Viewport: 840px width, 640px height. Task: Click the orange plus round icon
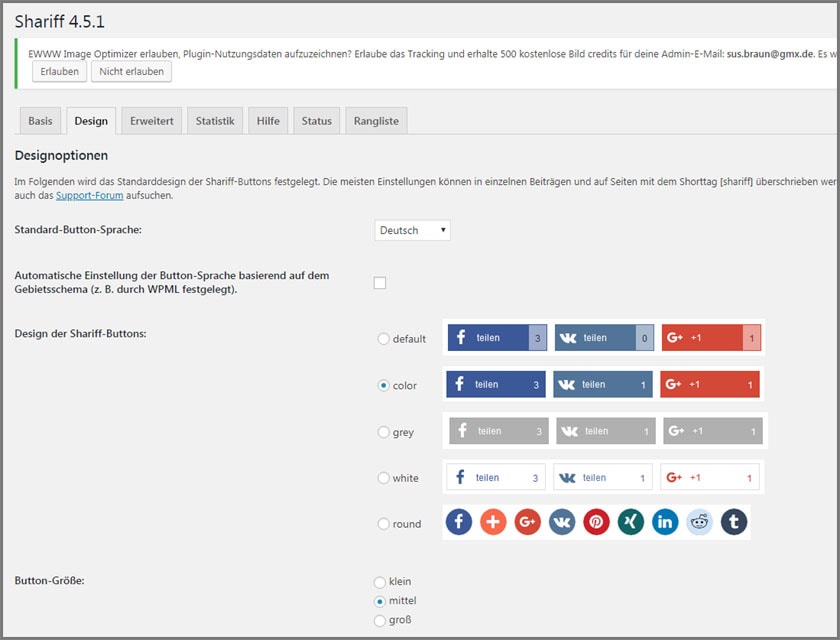point(493,522)
